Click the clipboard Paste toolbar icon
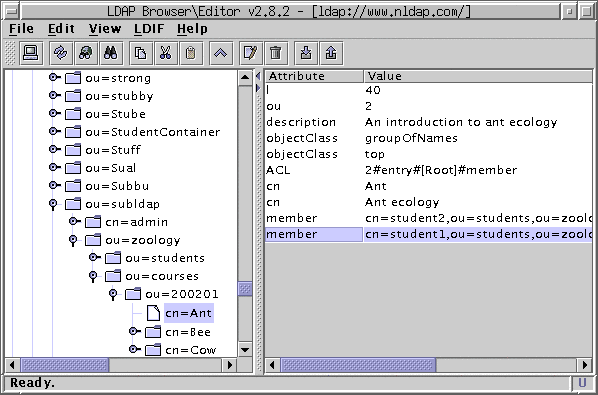This screenshot has width=598, height=395. (191, 53)
